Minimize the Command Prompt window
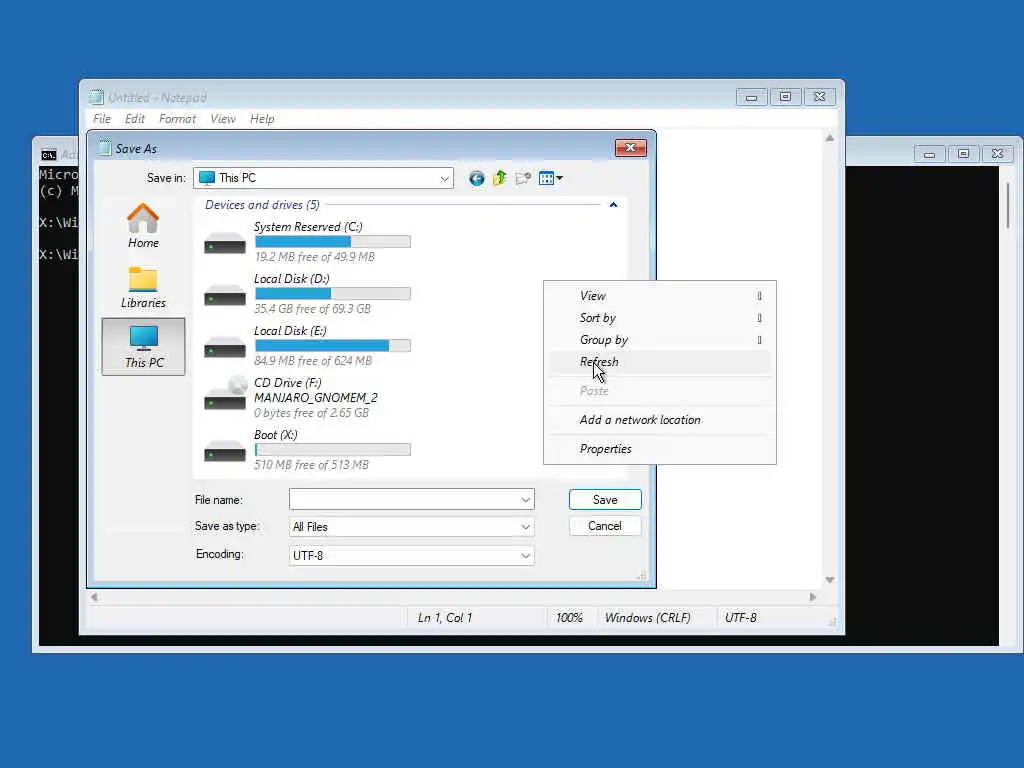The image size is (1024, 768). (x=929, y=154)
